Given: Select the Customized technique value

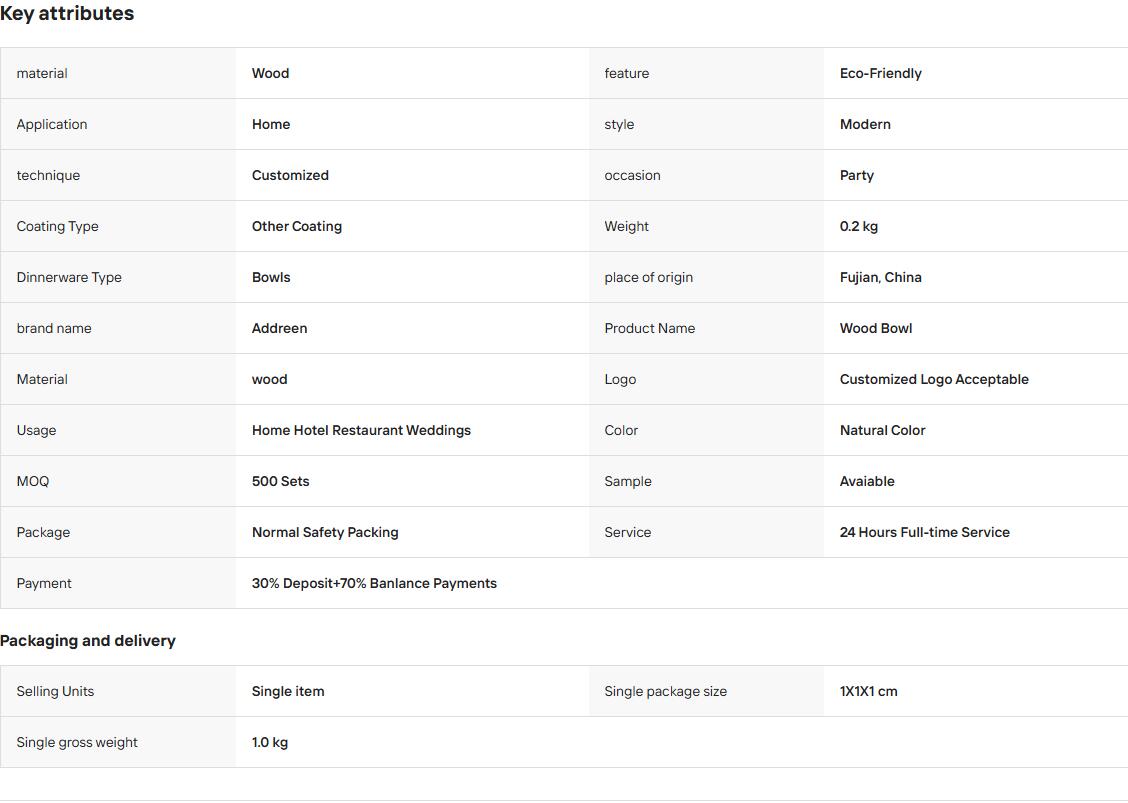Looking at the screenshot, I should coord(290,176).
